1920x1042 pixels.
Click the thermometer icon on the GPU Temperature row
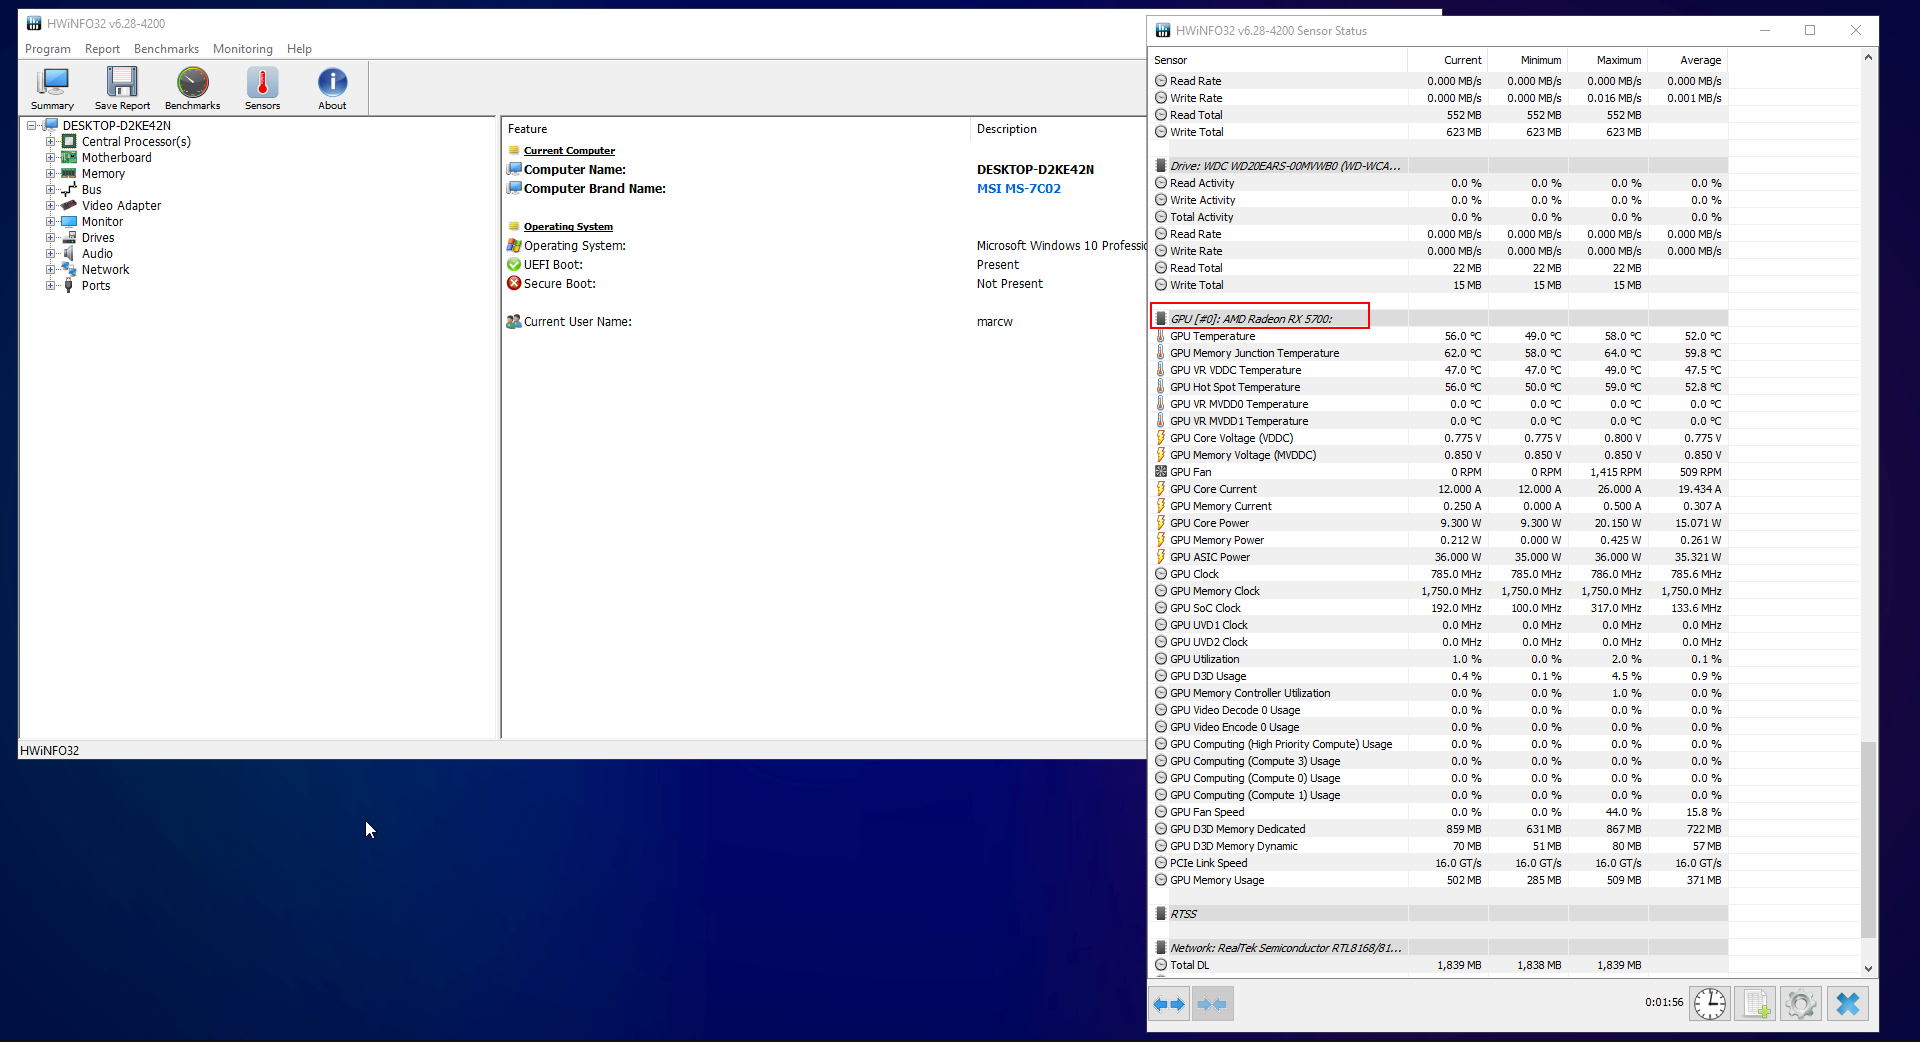tap(1160, 336)
